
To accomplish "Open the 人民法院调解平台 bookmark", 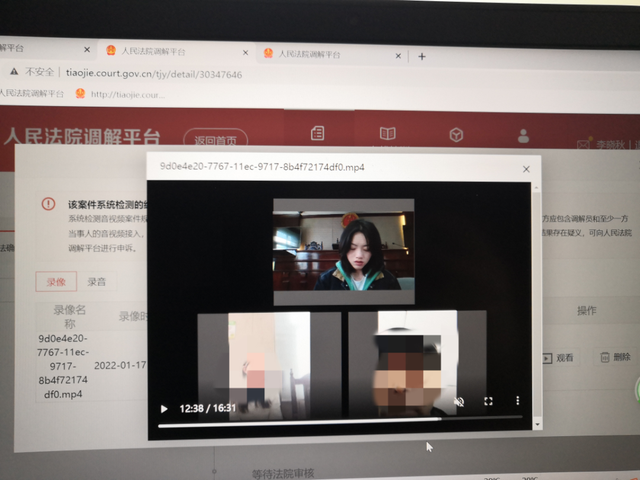I will 31,93.
